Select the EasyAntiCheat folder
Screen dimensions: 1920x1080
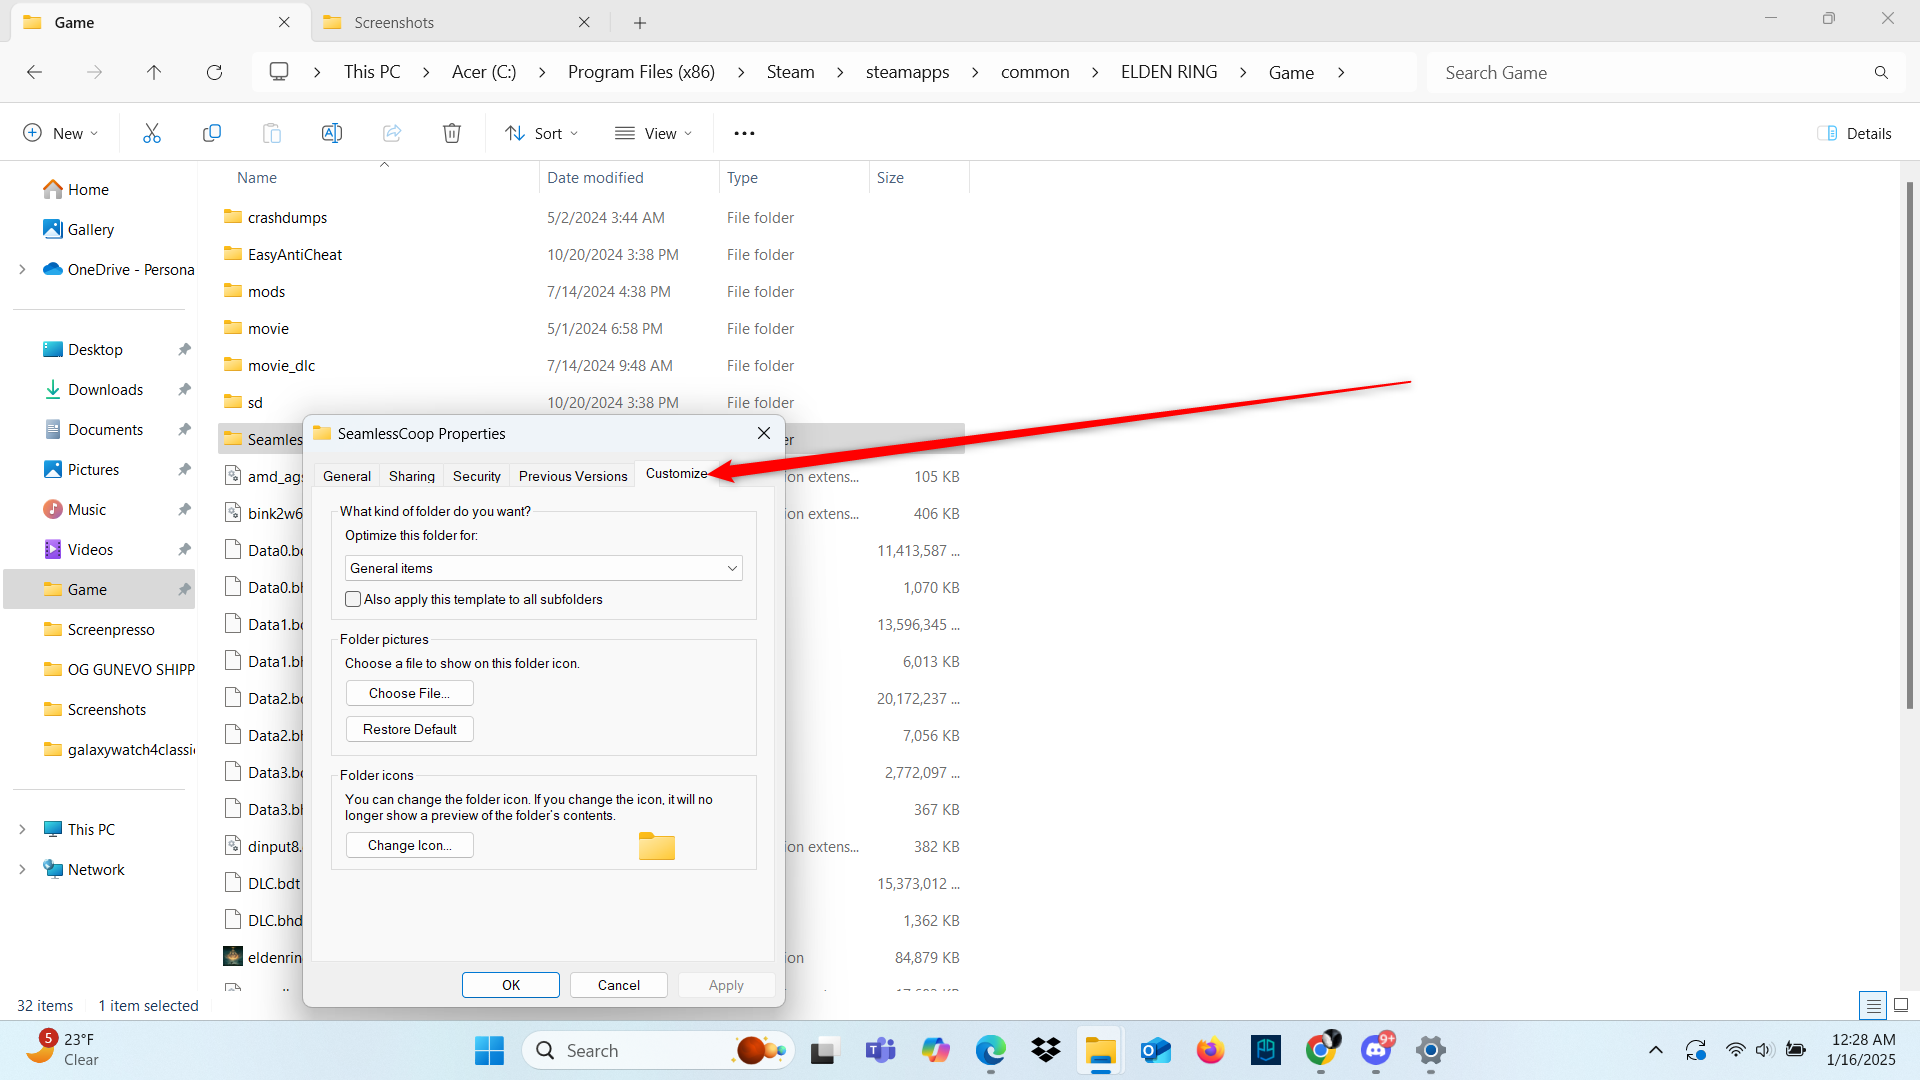point(294,254)
